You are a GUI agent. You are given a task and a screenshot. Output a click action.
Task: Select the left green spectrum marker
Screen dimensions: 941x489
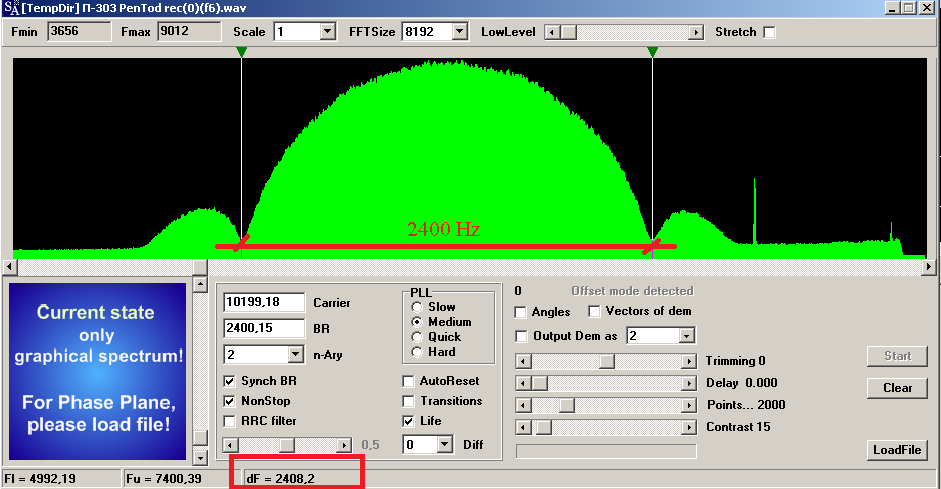click(x=241, y=52)
